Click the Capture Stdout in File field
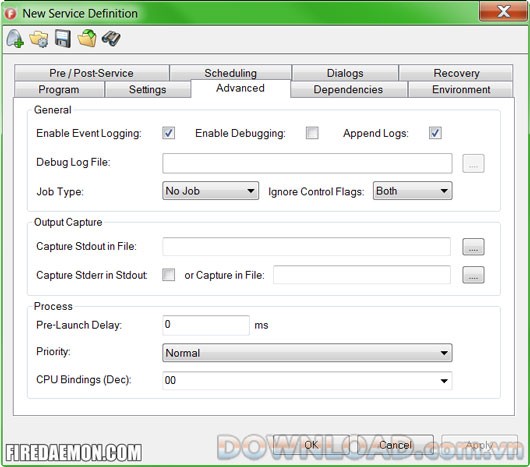Image resolution: width=530 pixels, height=467 pixels. 306,246
